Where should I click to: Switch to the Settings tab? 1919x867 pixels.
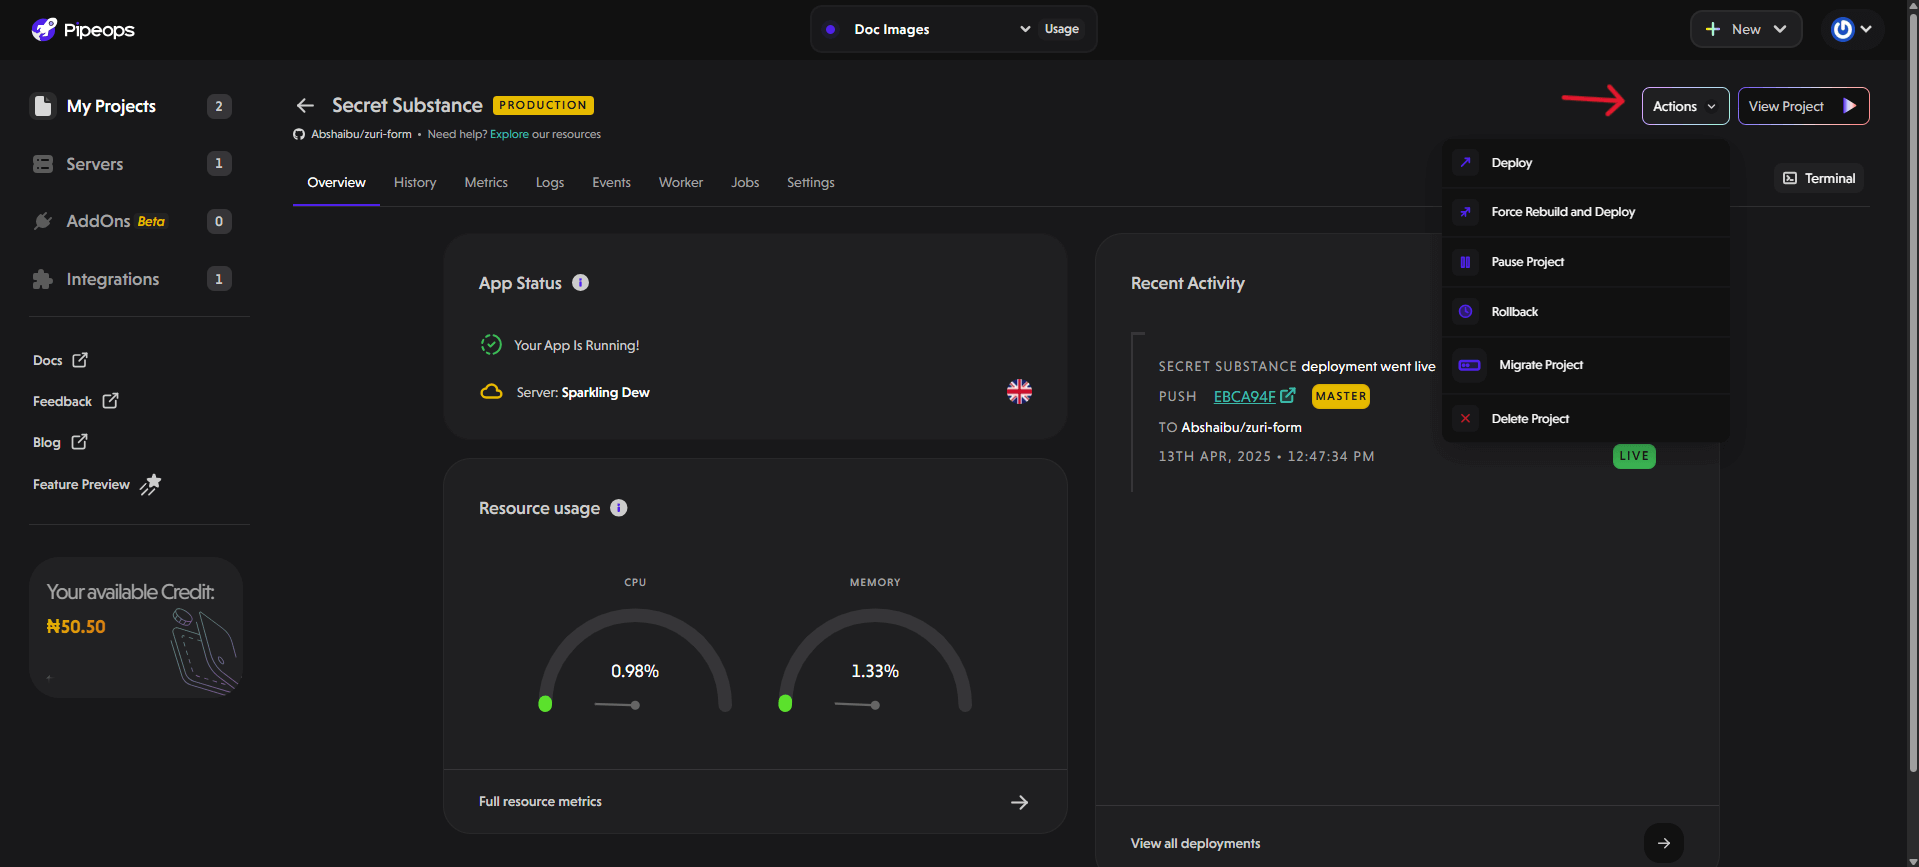pyautogui.click(x=810, y=182)
